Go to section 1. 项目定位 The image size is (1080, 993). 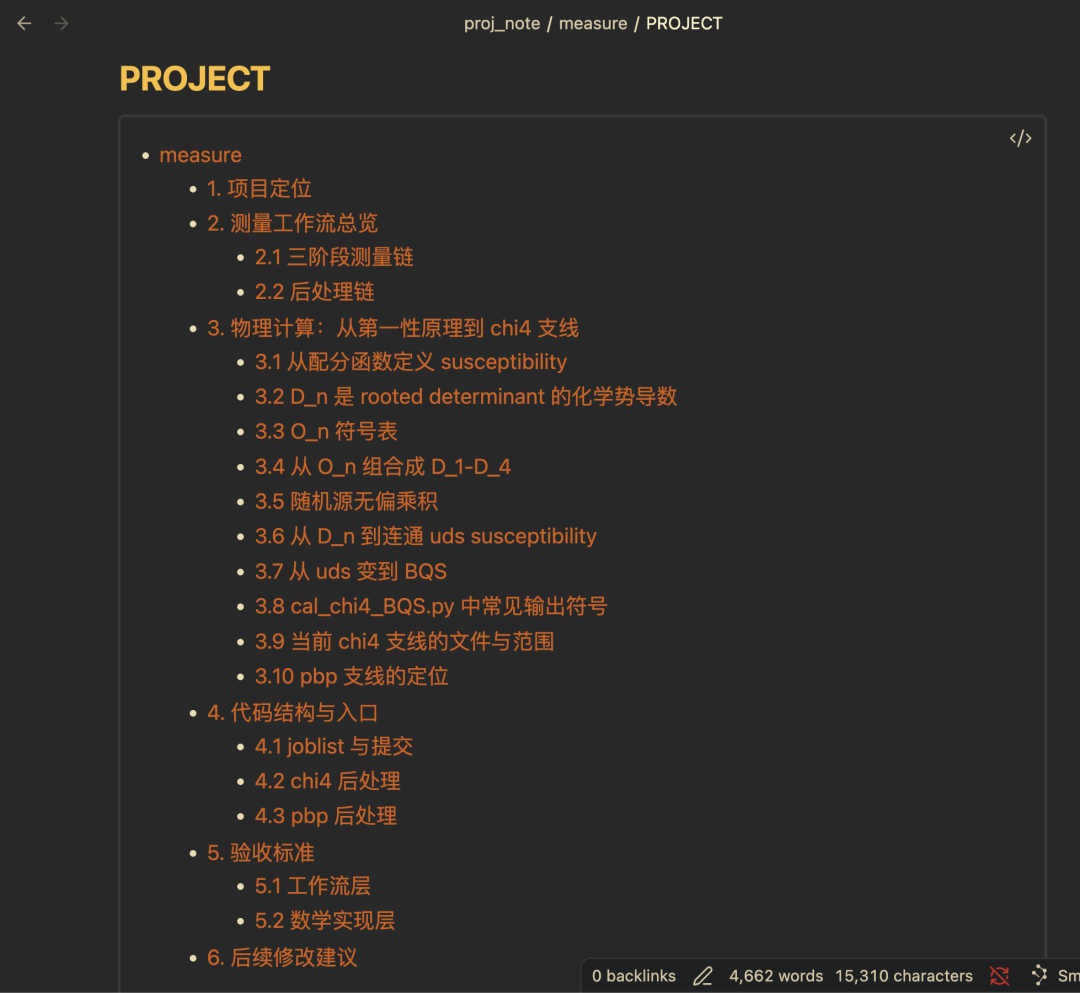(260, 189)
